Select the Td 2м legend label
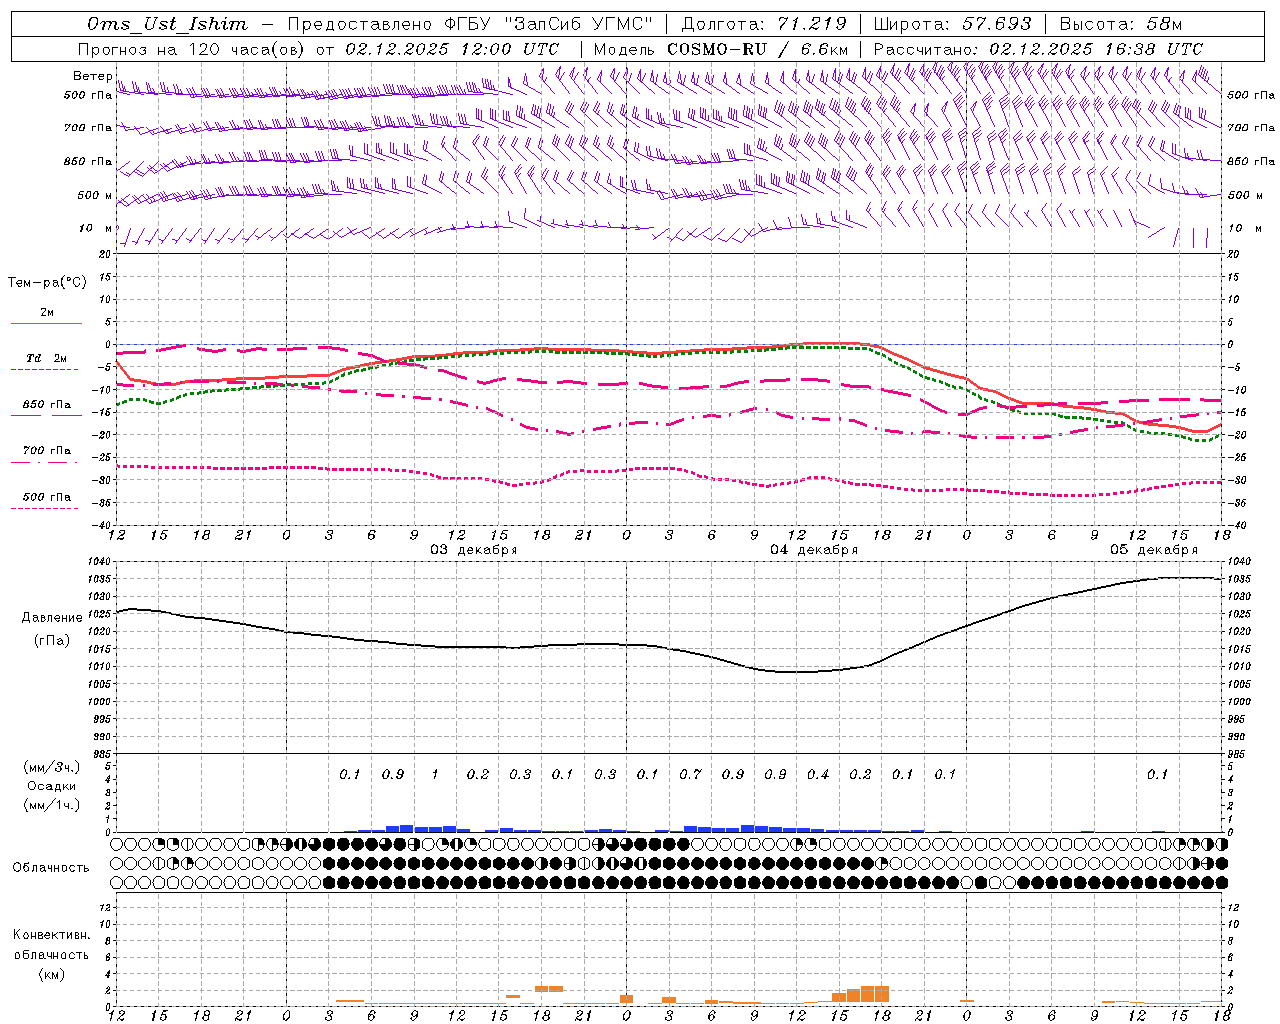This screenshot has height=1024, width=1280. pos(47,358)
